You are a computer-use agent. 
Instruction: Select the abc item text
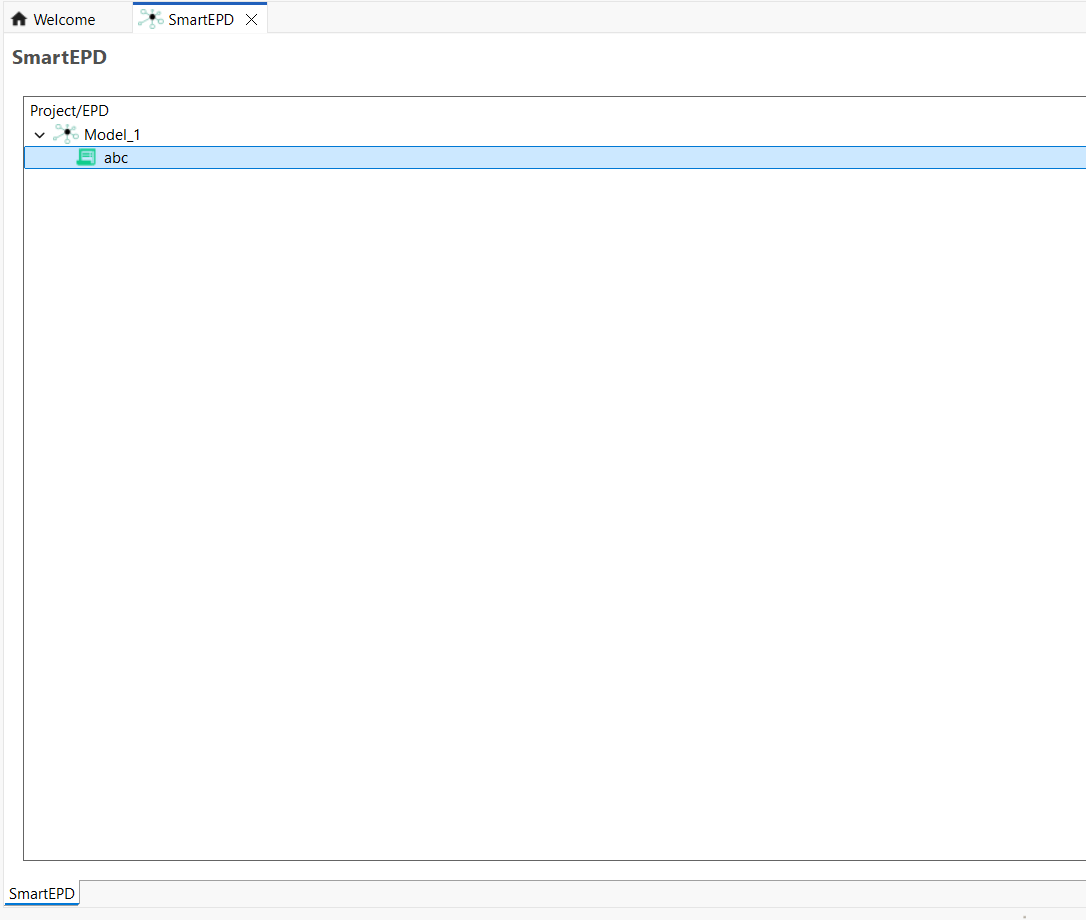[116, 158]
